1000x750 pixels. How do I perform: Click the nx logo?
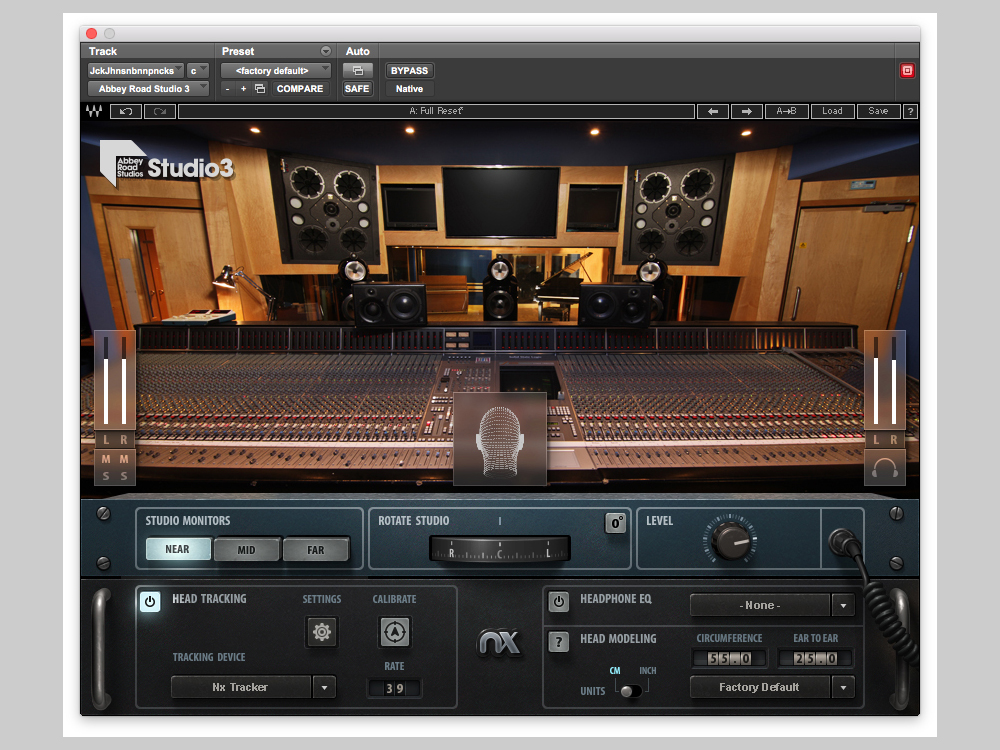(499, 642)
